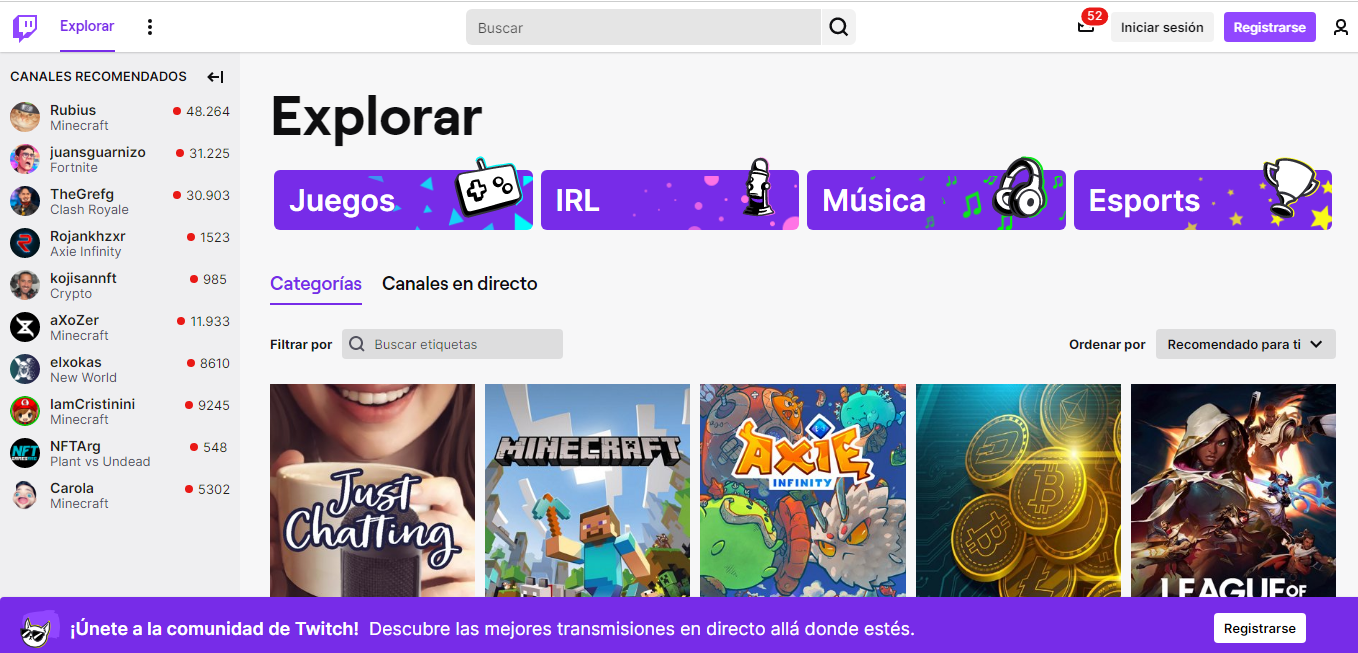Click the game controller icon on Juegos
The height and width of the screenshot is (653, 1358).
pos(488,187)
